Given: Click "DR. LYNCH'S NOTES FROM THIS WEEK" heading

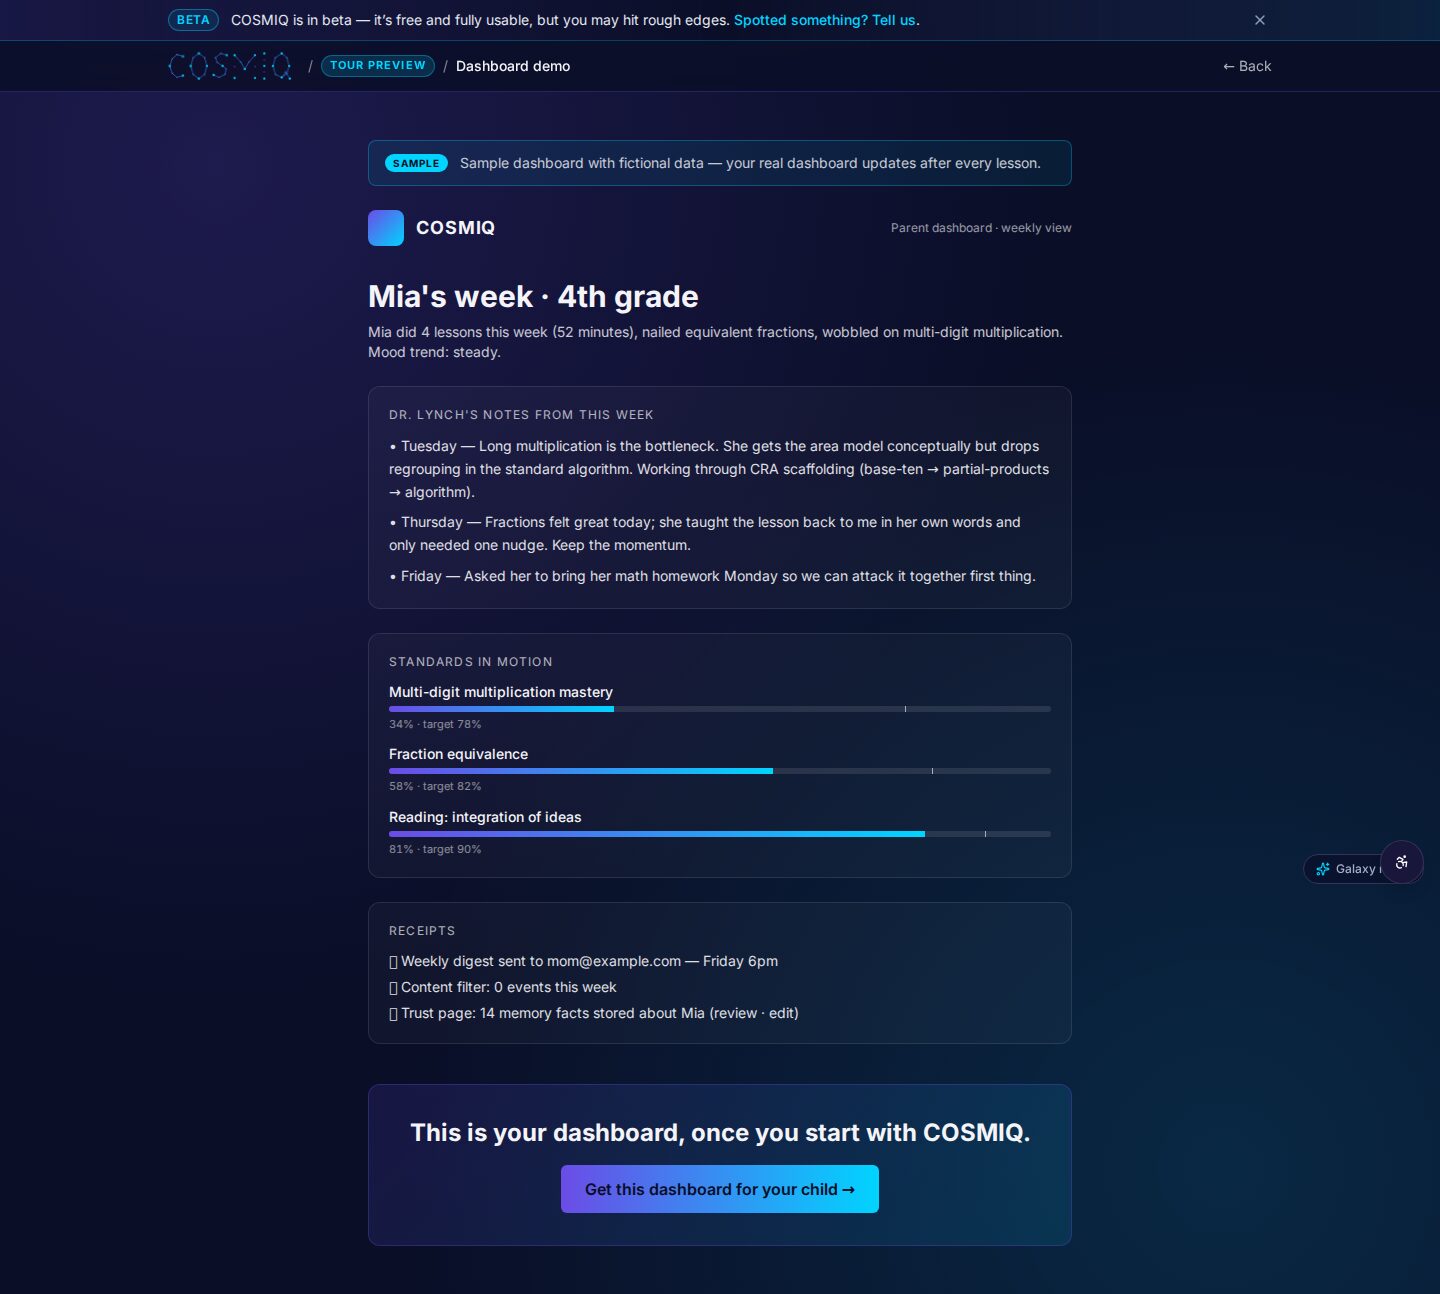Looking at the screenshot, I should [x=521, y=415].
